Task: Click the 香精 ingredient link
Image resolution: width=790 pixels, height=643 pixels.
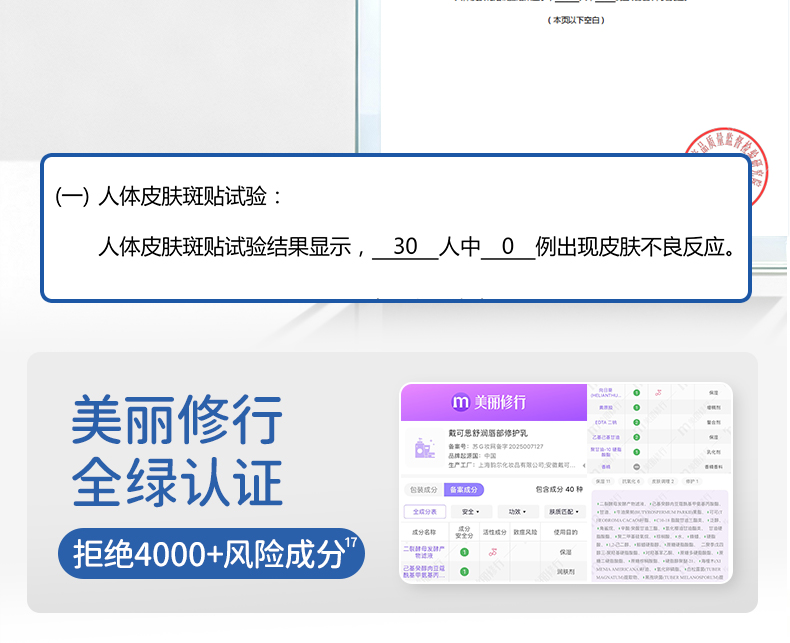Action: coord(606,467)
